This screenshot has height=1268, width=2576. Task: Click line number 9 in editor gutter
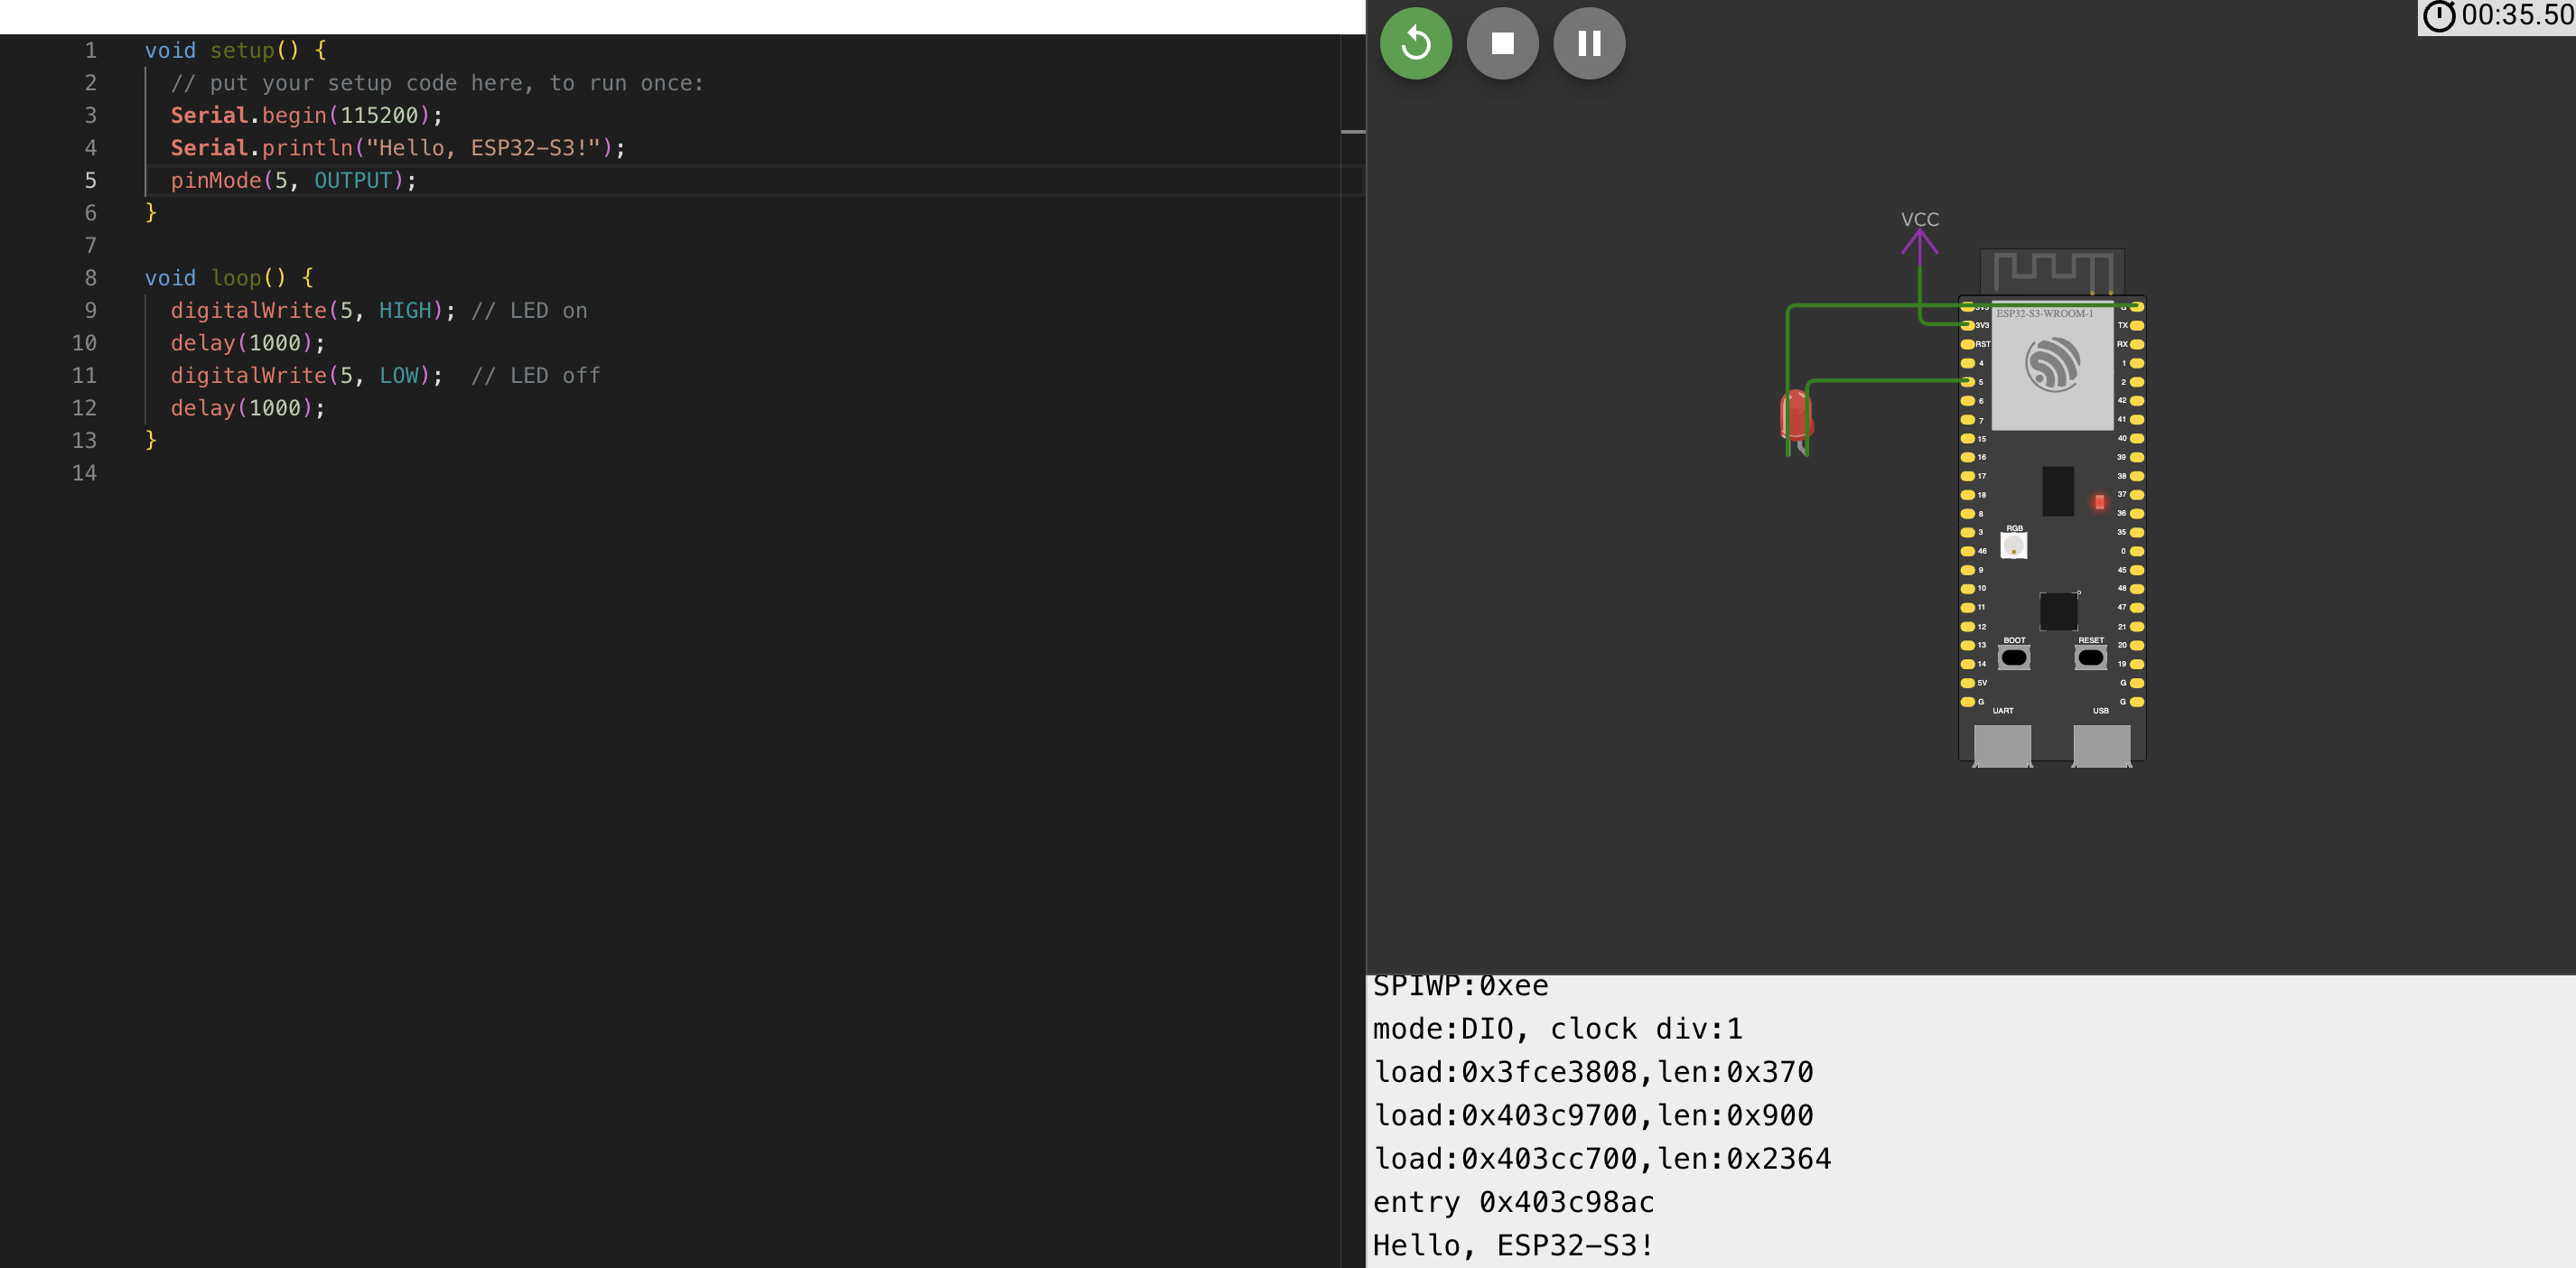tap(90, 310)
